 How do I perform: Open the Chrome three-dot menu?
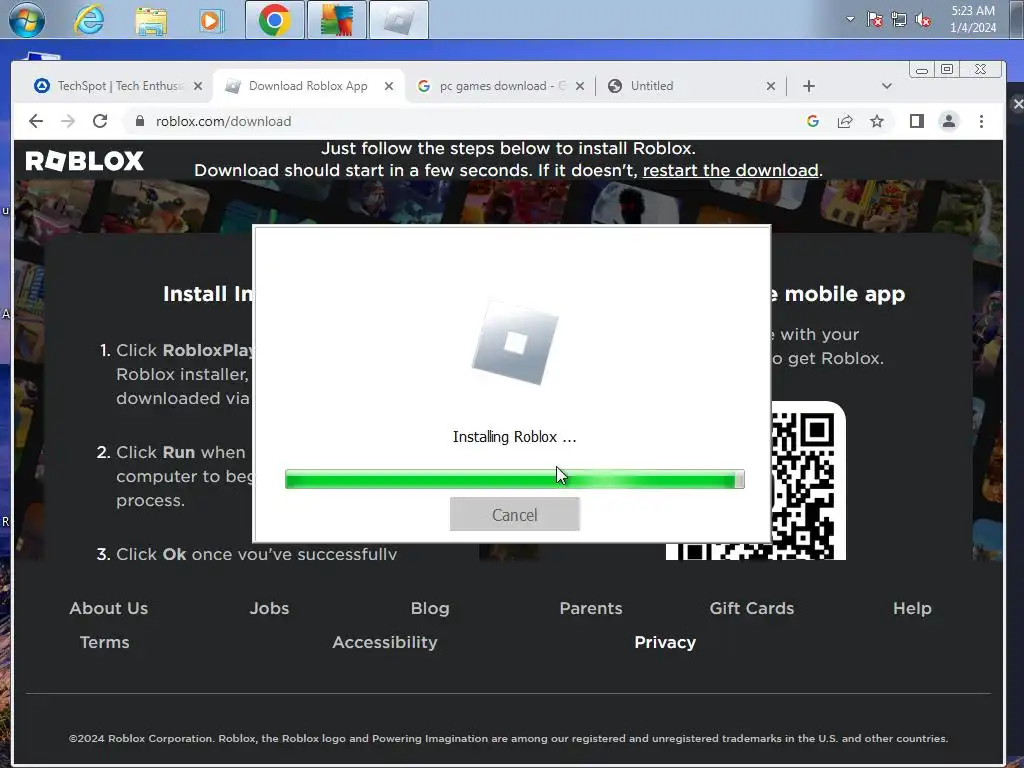(981, 121)
